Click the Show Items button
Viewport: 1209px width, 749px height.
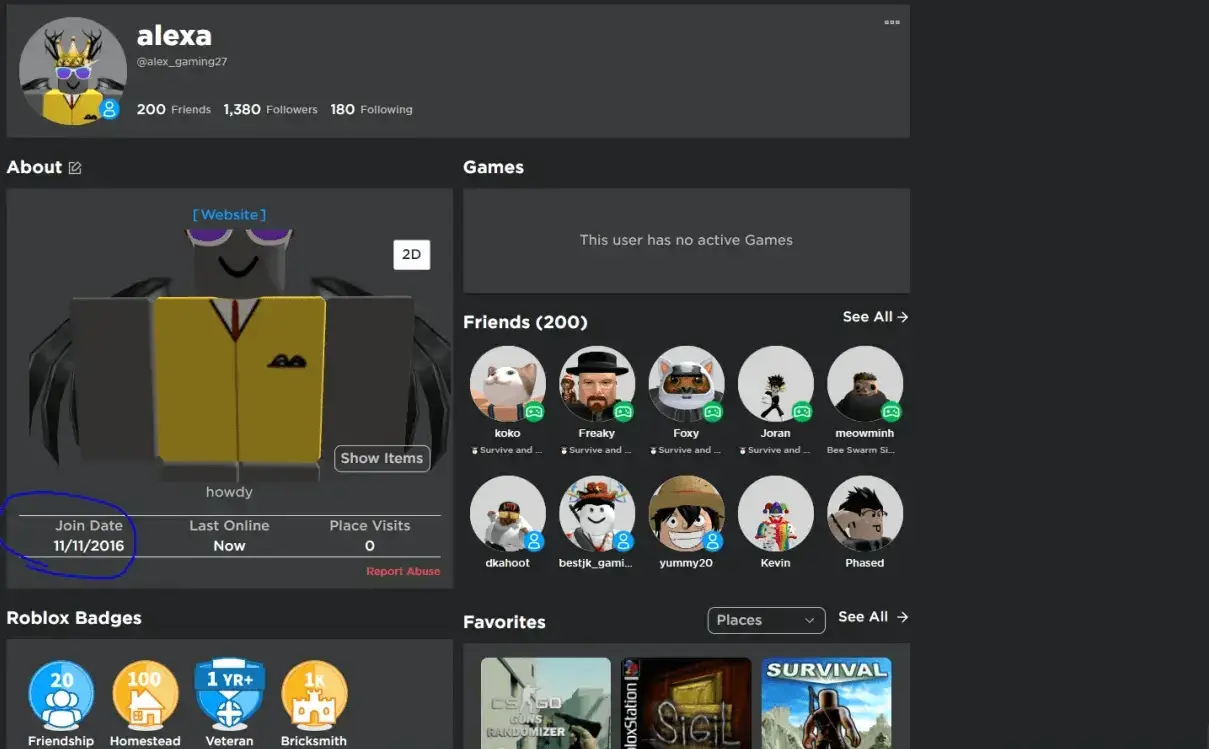tap(382, 458)
